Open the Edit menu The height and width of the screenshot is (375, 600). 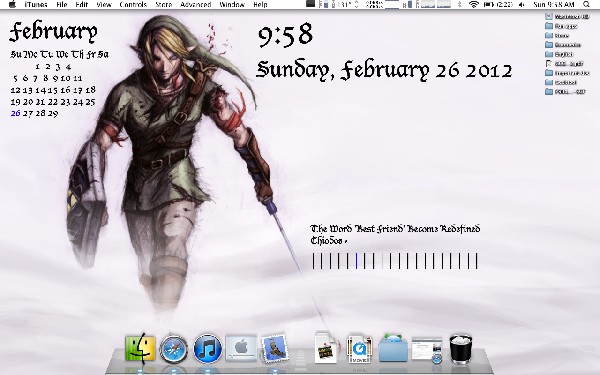(x=82, y=5)
